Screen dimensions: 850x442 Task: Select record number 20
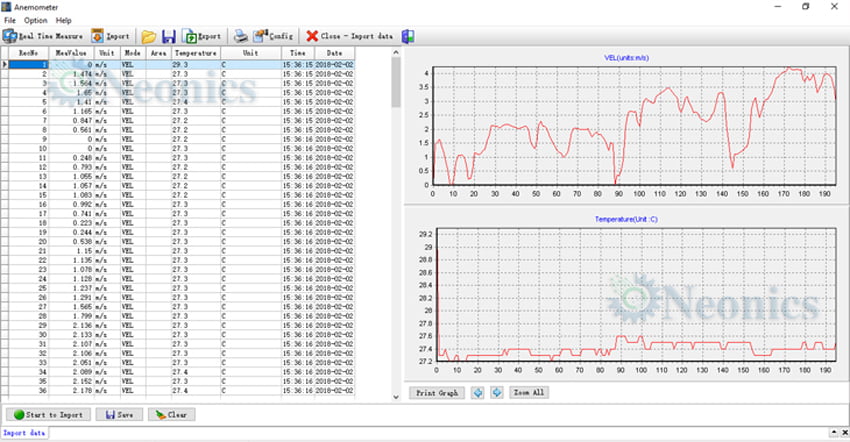tap(29, 241)
